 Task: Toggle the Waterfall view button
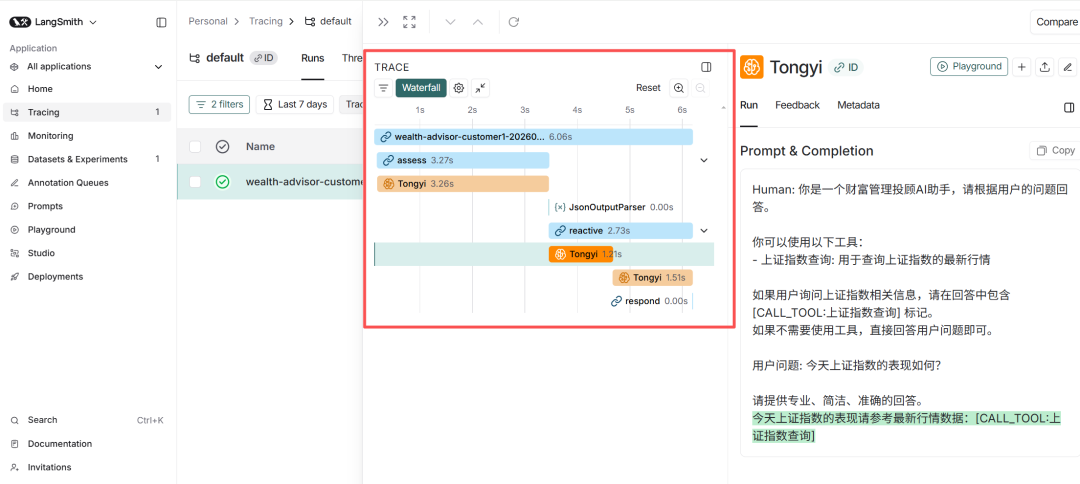click(421, 88)
